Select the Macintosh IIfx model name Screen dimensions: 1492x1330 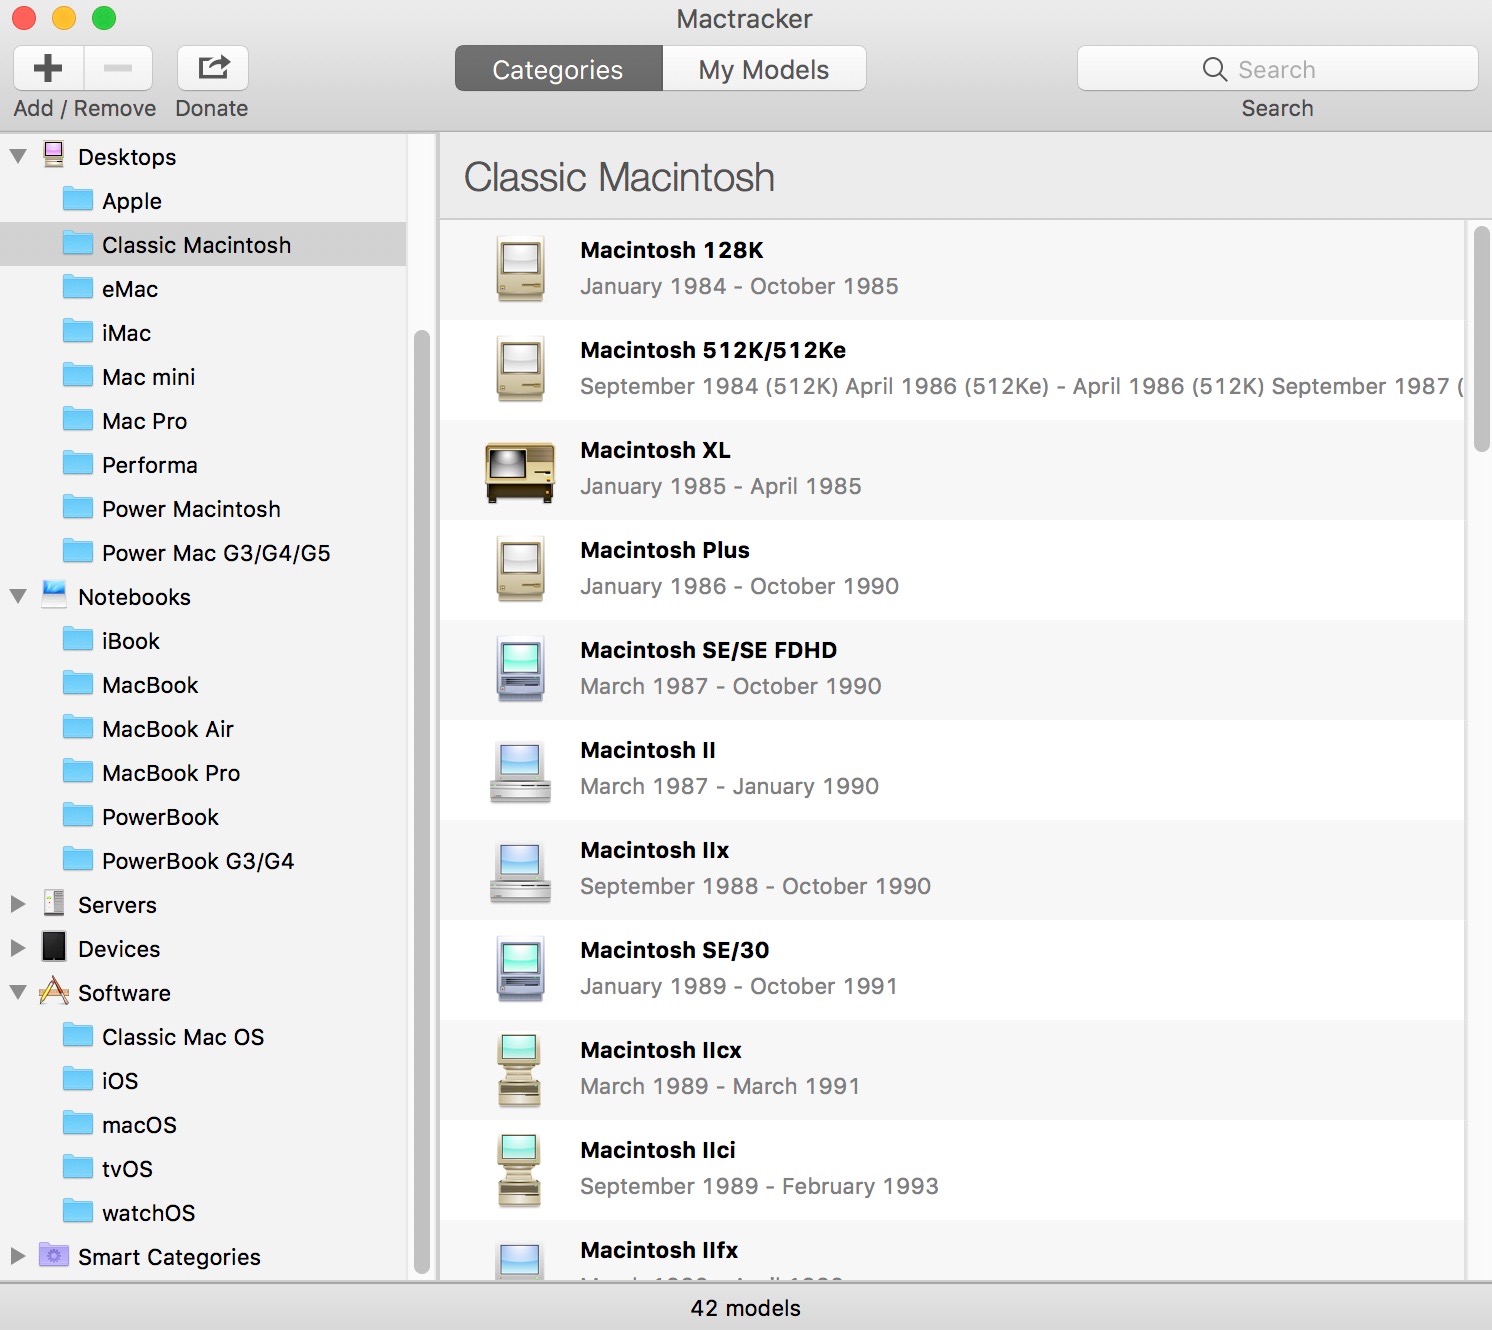click(659, 1250)
